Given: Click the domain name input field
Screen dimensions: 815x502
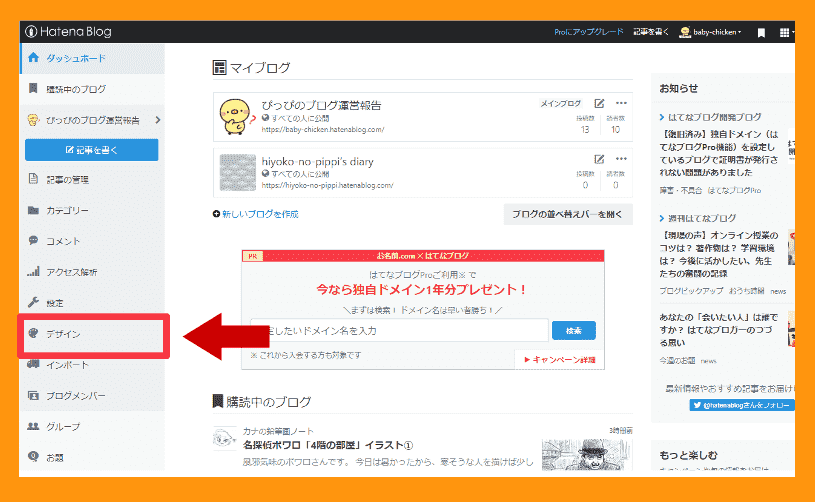Looking at the screenshot, I should point(399,331).
